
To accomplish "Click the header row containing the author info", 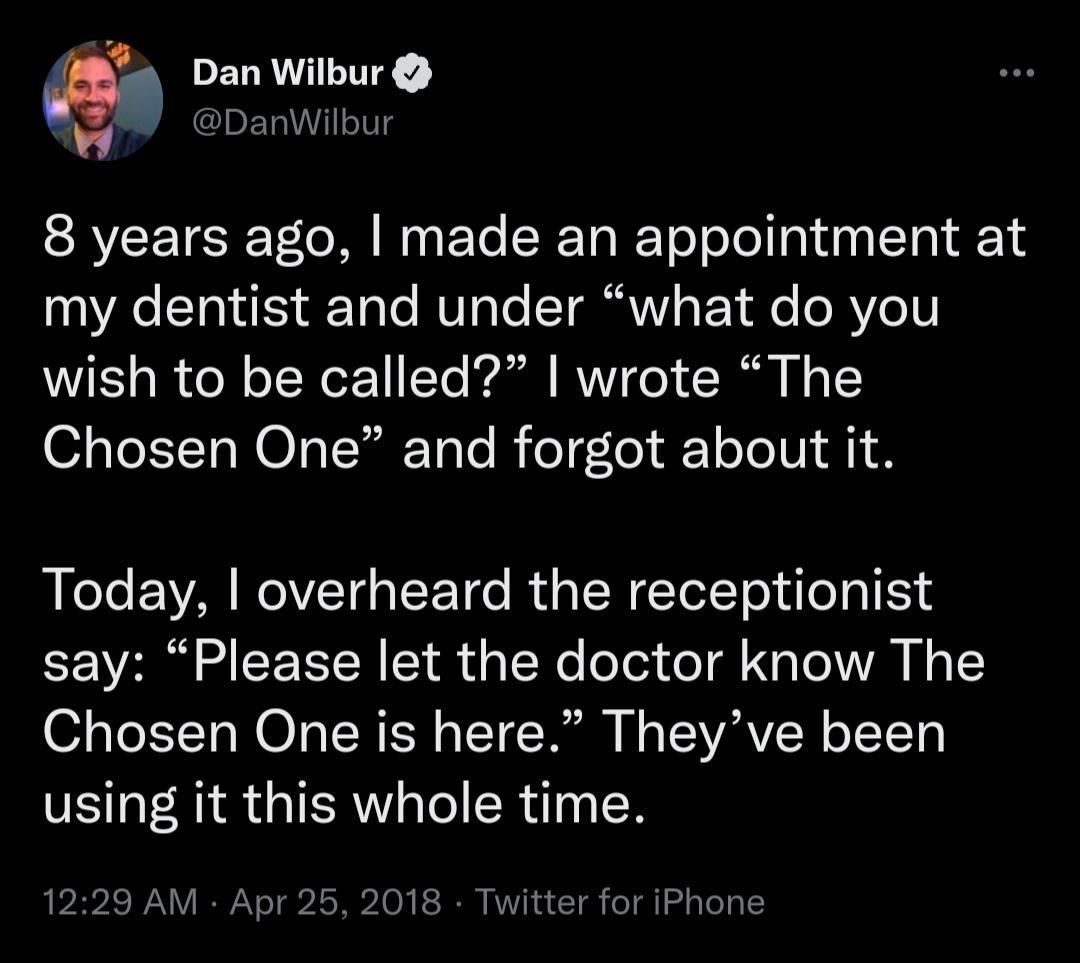I will click(x=400, y=95).
